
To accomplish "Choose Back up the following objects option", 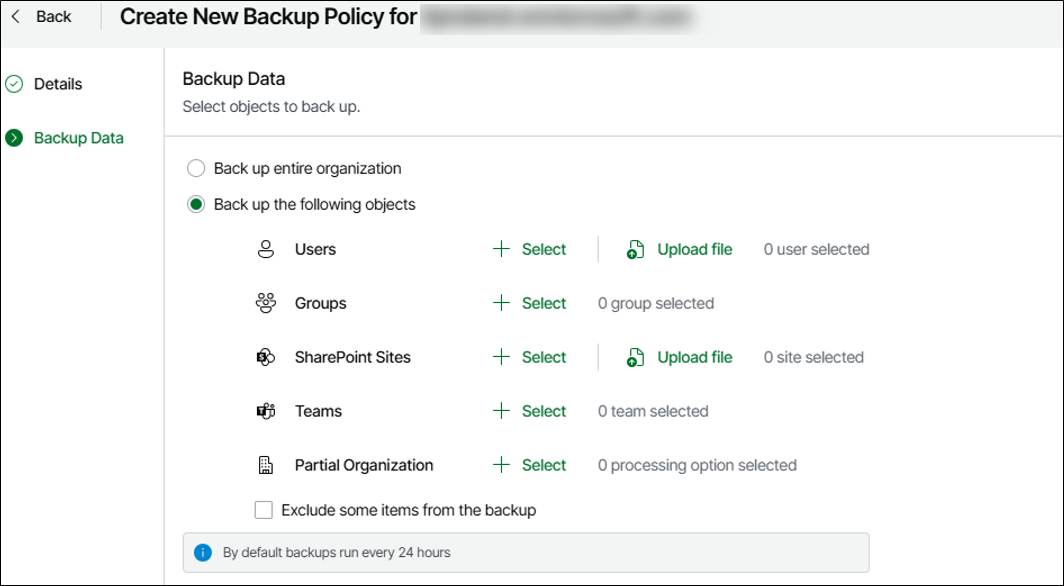I will pyautogui.click(x=197, y=205).
